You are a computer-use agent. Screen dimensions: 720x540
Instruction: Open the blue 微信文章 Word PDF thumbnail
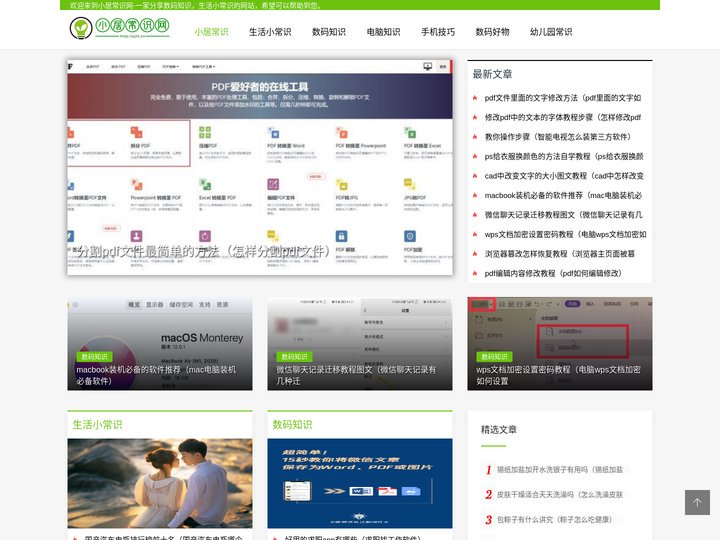(x=360, y=484)
